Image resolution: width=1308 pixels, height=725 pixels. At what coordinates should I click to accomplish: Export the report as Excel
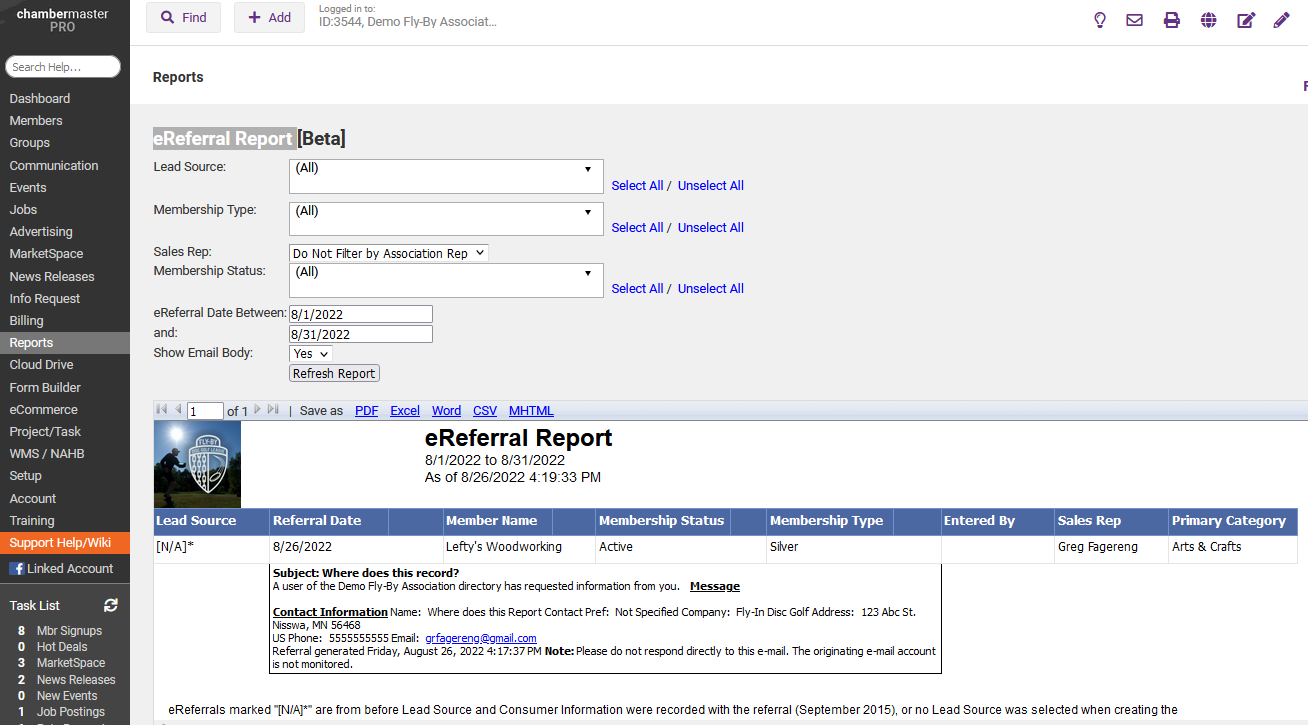[x=405, y=411]
